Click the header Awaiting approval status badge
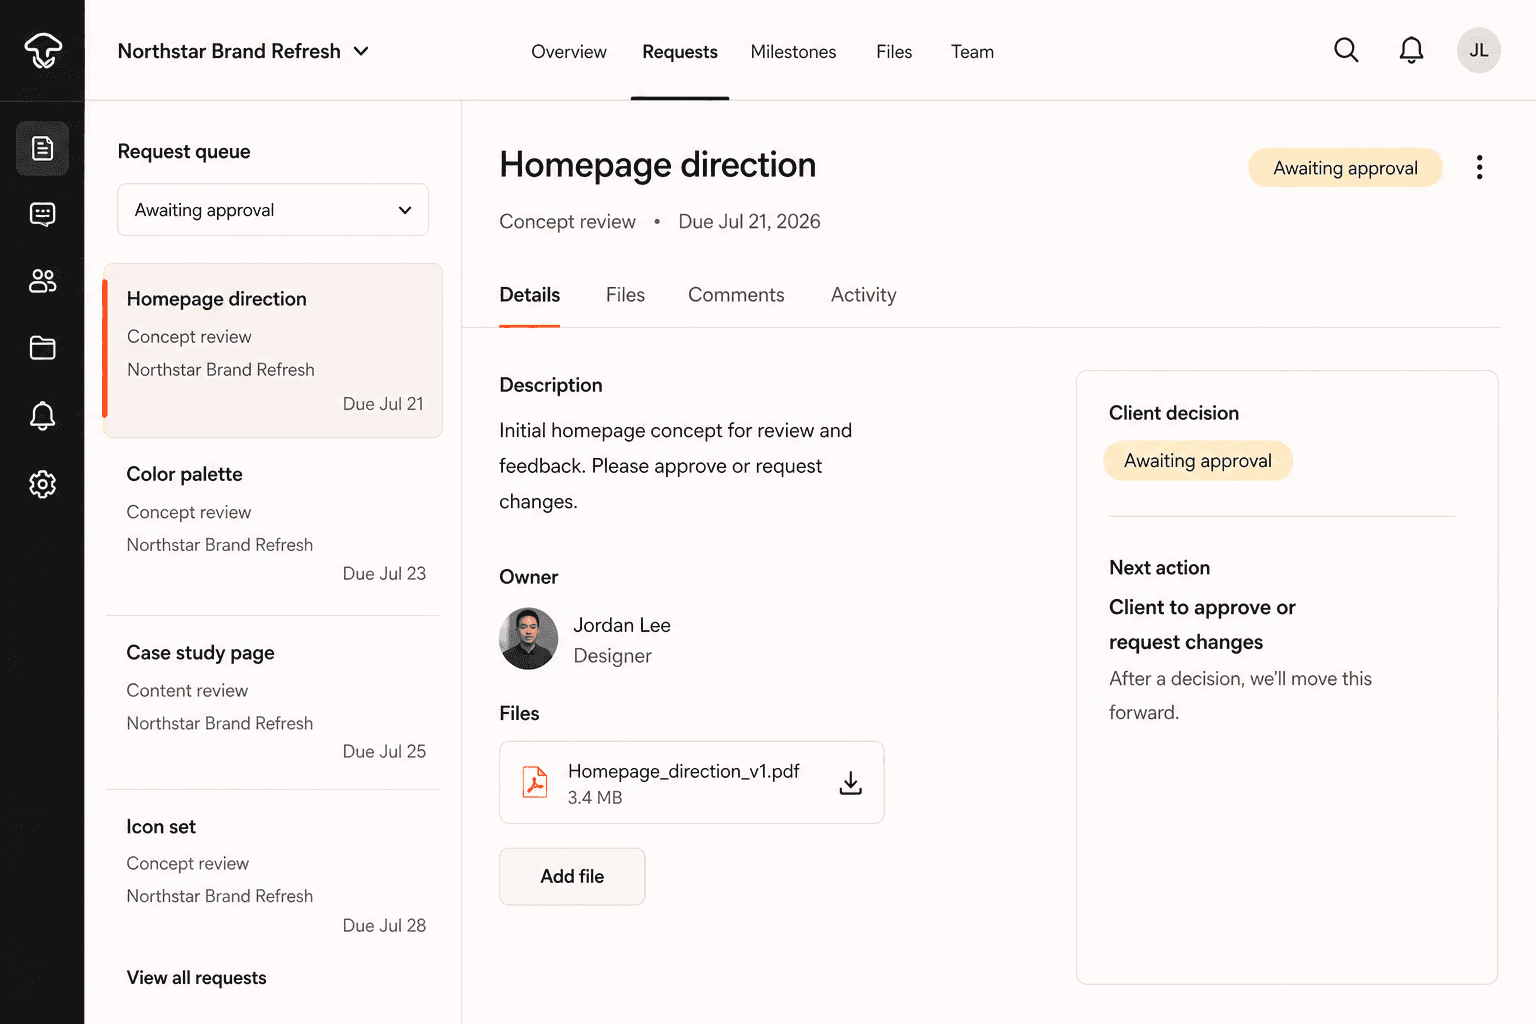The height and width of the screenshot is (1024, 1536). point(1345,168)
